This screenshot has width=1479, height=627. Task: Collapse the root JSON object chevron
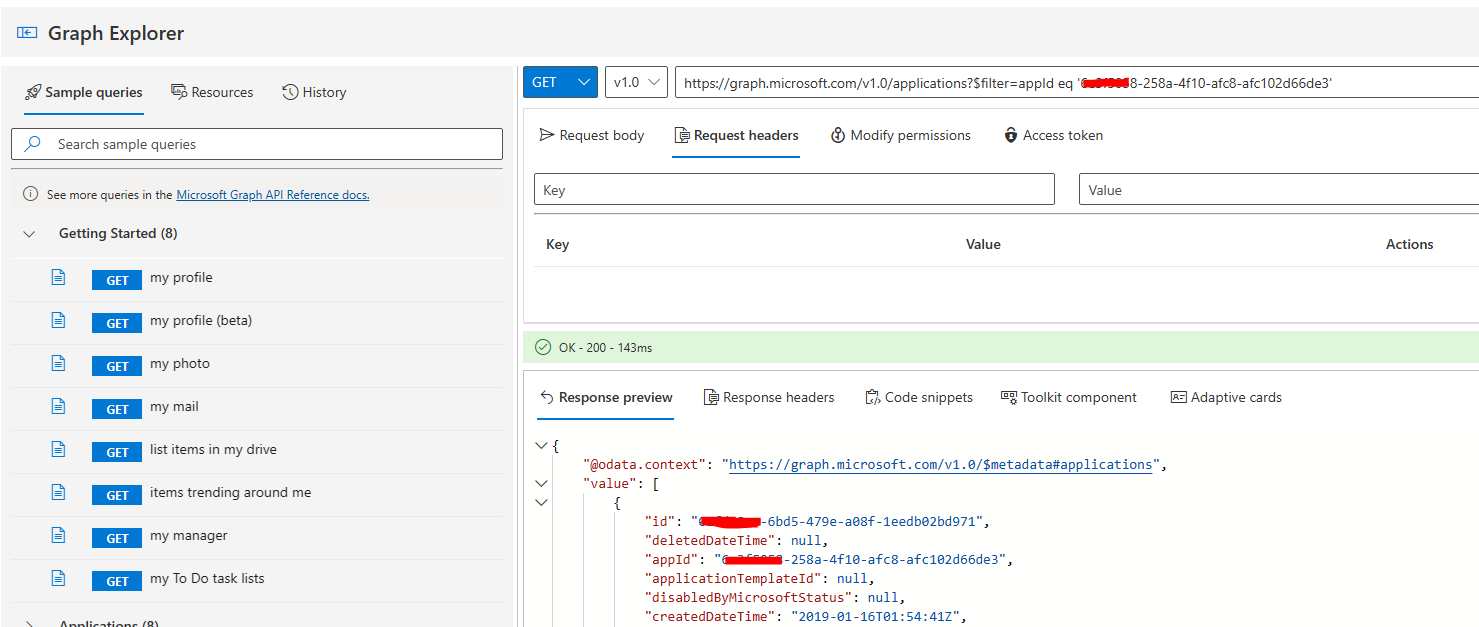click(x=541, y=446)
